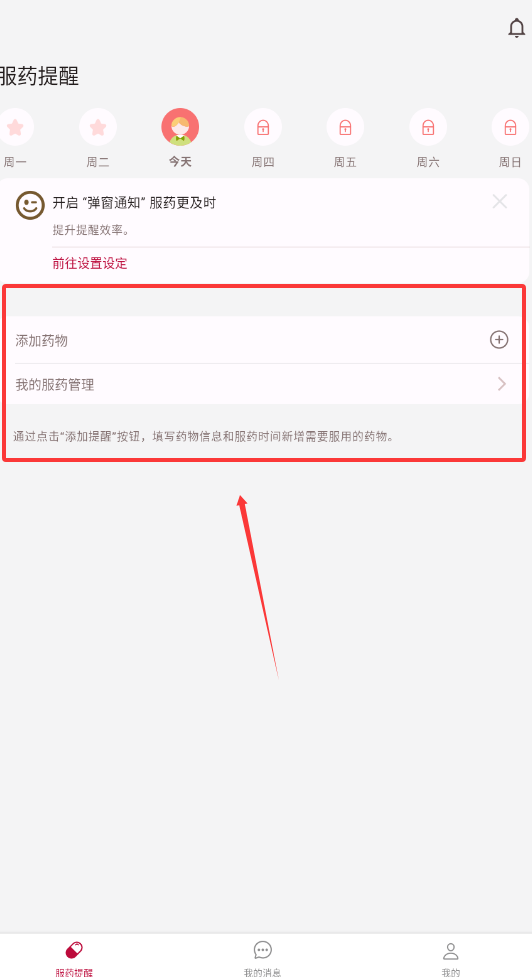
Task: Expand the chevron next to 我的服药管理
Action: (502, 384)
